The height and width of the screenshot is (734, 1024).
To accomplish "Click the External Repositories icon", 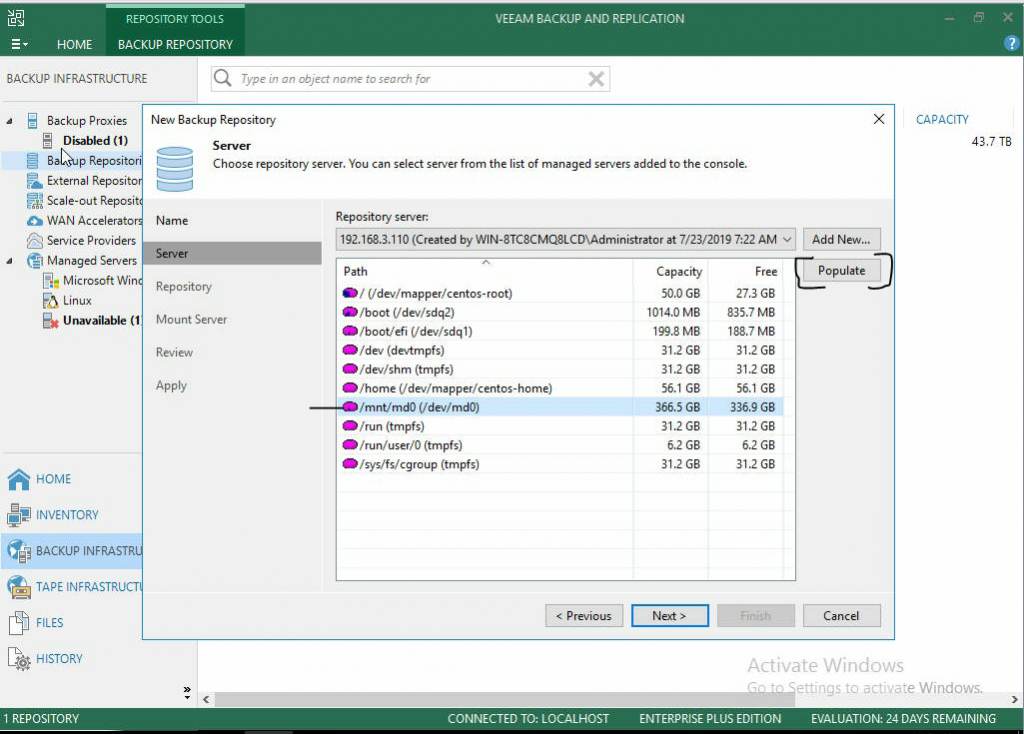I will (35, 181).
